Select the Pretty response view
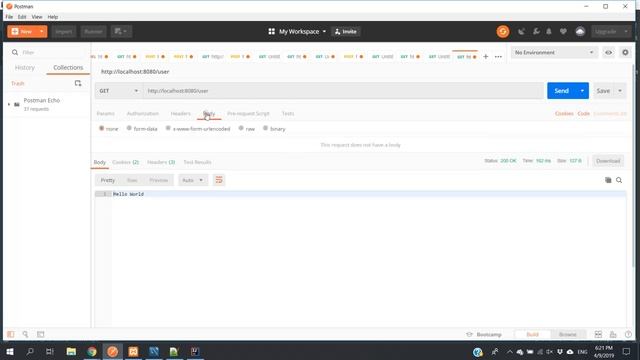The image size is (640, 360). click(x=108, y=180)
